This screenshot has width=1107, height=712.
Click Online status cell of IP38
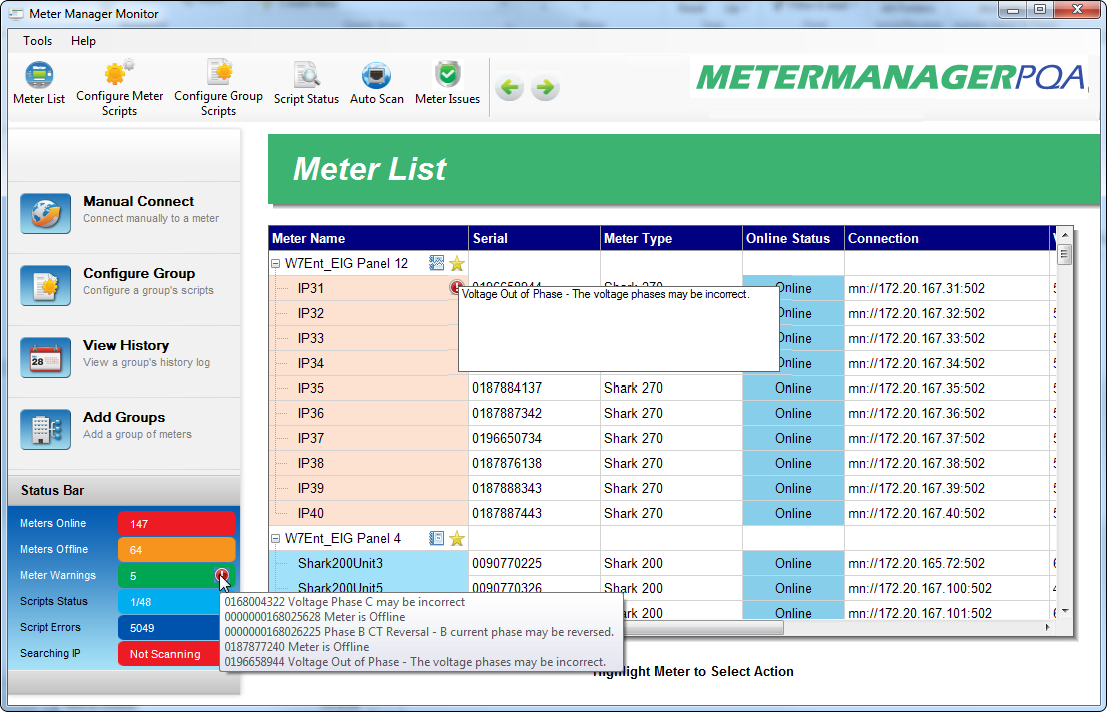793,464
